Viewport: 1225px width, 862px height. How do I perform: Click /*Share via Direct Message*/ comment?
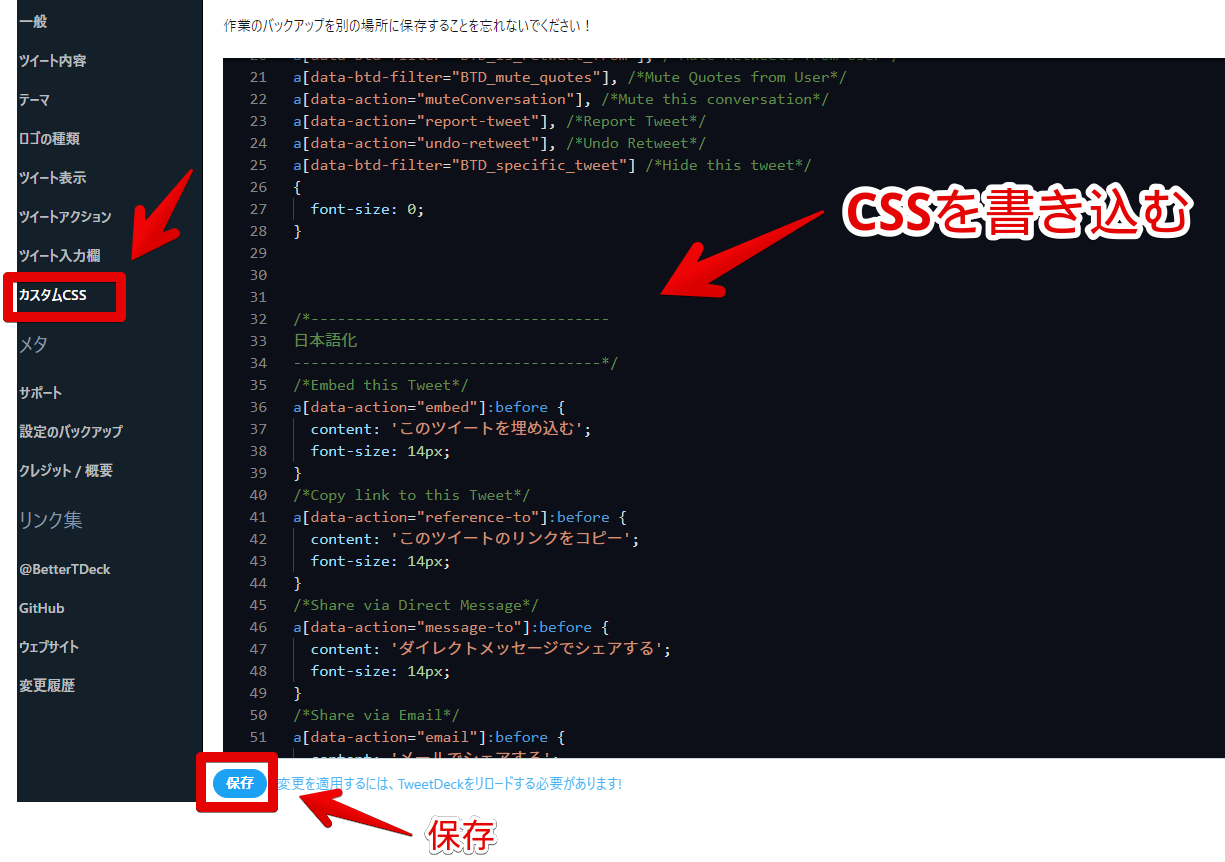[x=416, y=605]
